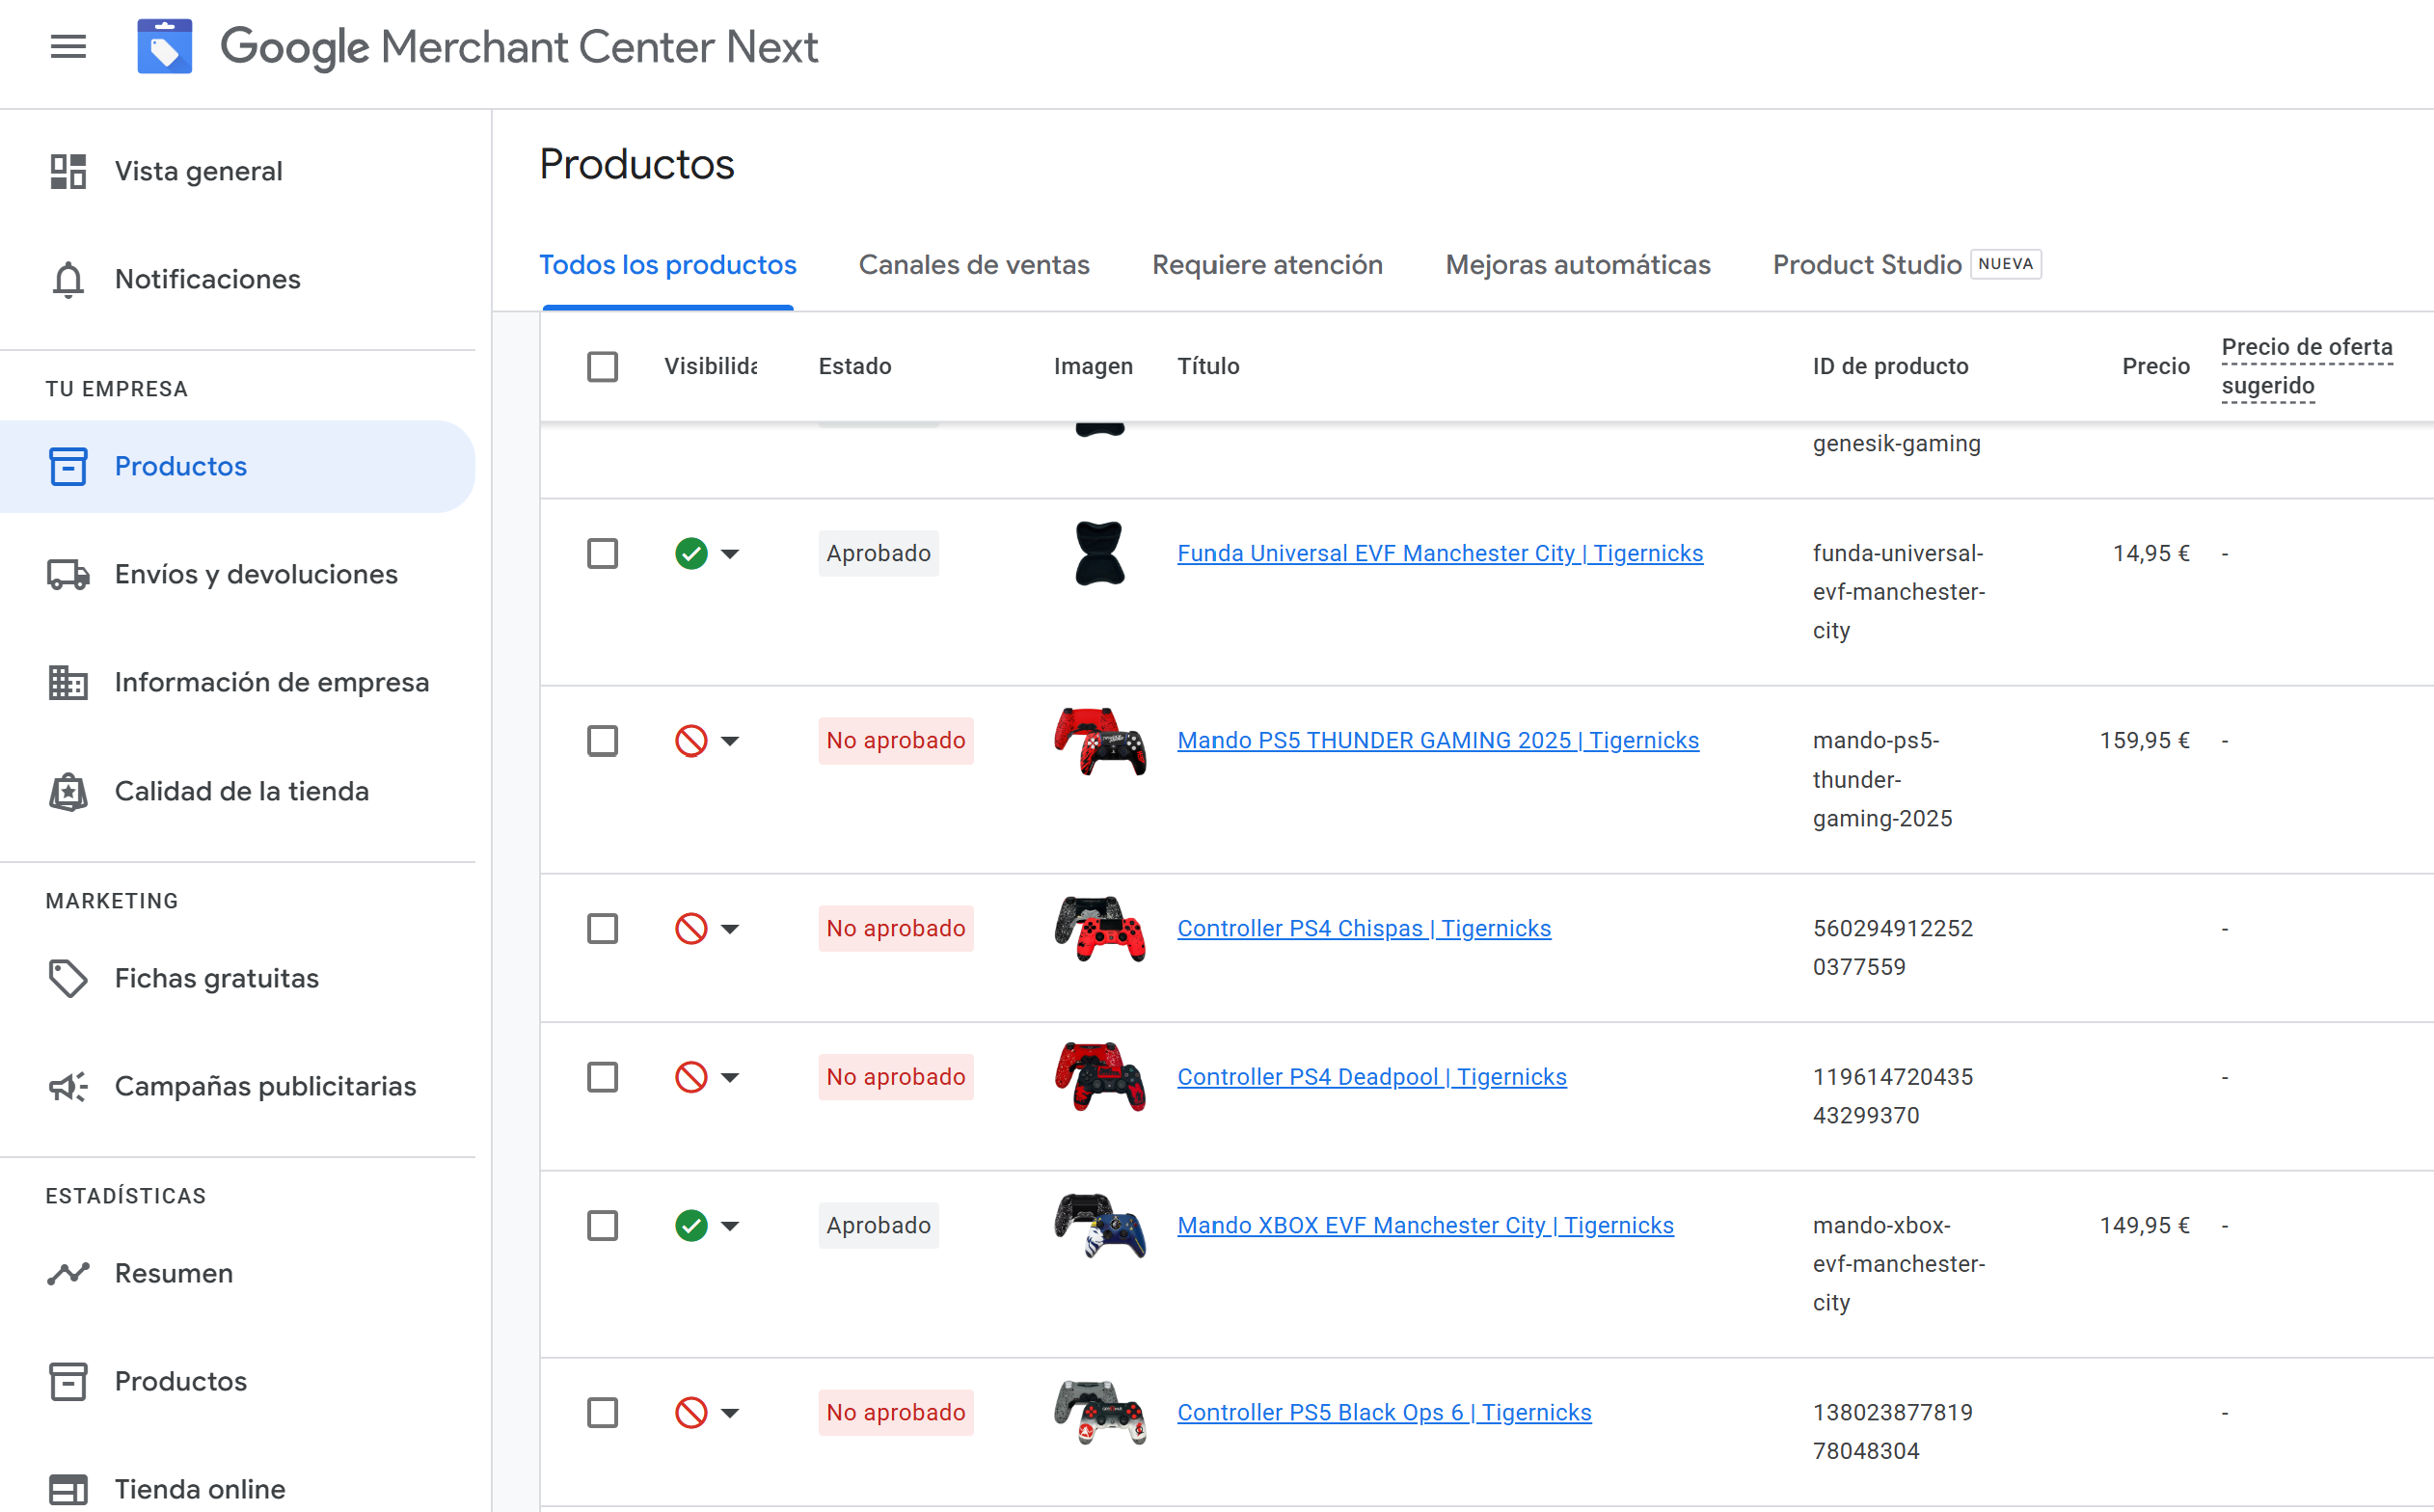
Task: Click the Controller PS4 Deadpool thumbnail
Action: [x=1100, y=1076]
